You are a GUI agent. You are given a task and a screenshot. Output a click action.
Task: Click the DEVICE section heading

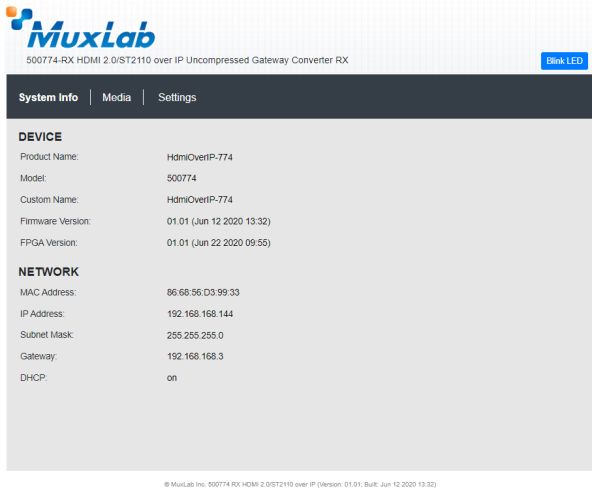click(x=40, y=137)
